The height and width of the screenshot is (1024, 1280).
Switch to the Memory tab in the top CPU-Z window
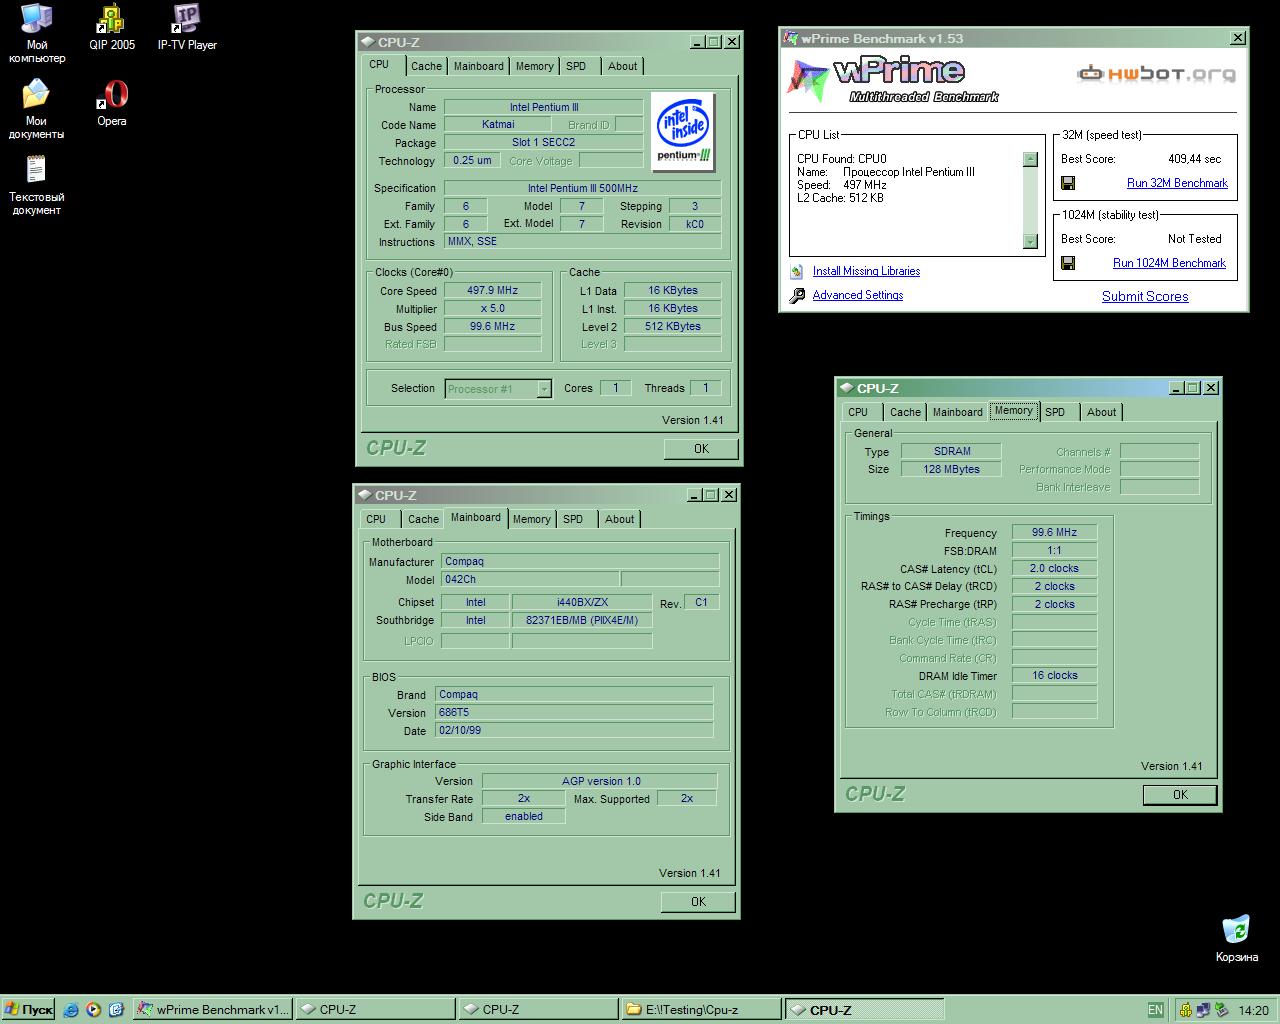click(535, 66)
